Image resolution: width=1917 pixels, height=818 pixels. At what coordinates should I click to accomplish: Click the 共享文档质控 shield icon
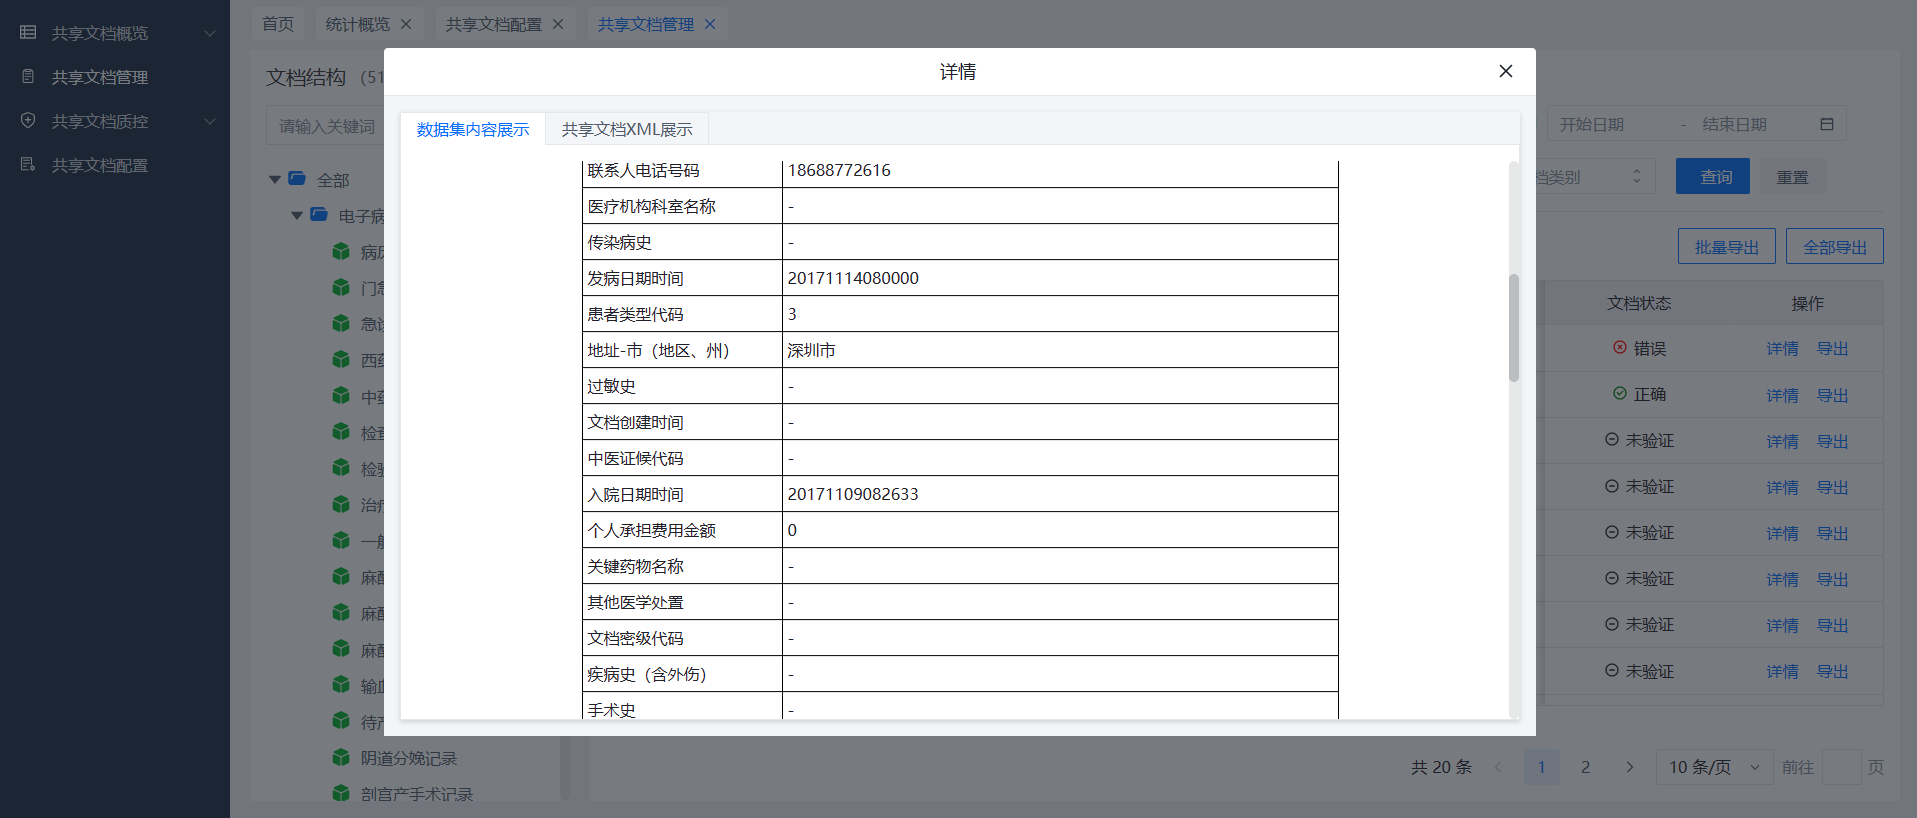tap(28, 120)
